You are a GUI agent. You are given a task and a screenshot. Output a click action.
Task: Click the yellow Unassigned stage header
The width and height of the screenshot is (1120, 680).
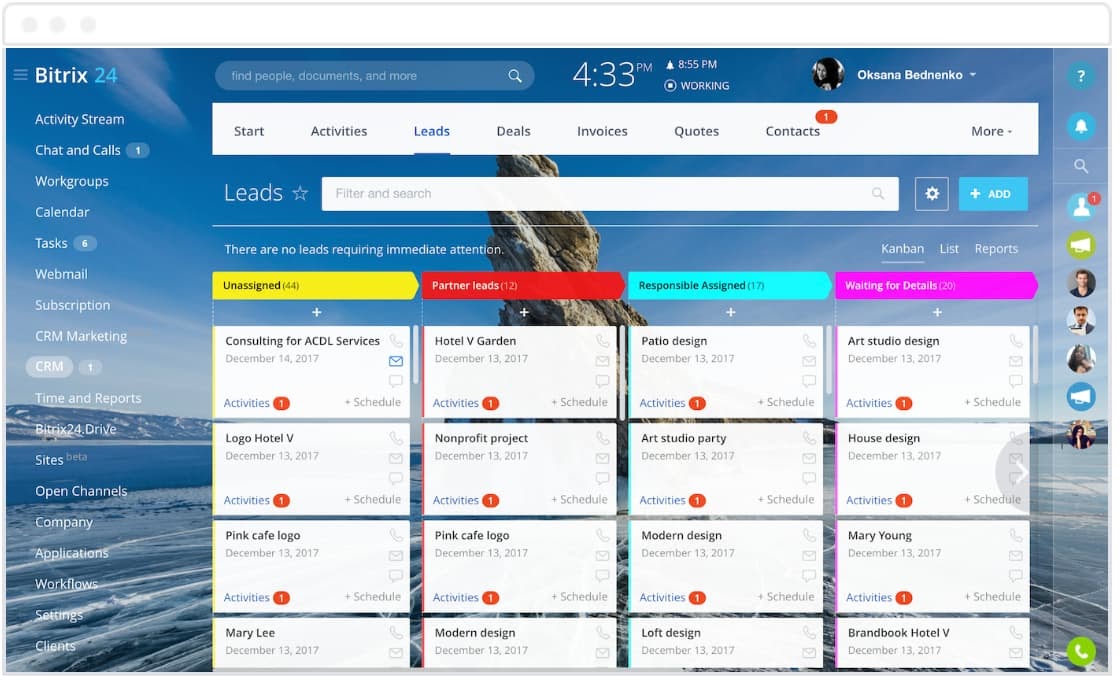click(x=316, y=286)
